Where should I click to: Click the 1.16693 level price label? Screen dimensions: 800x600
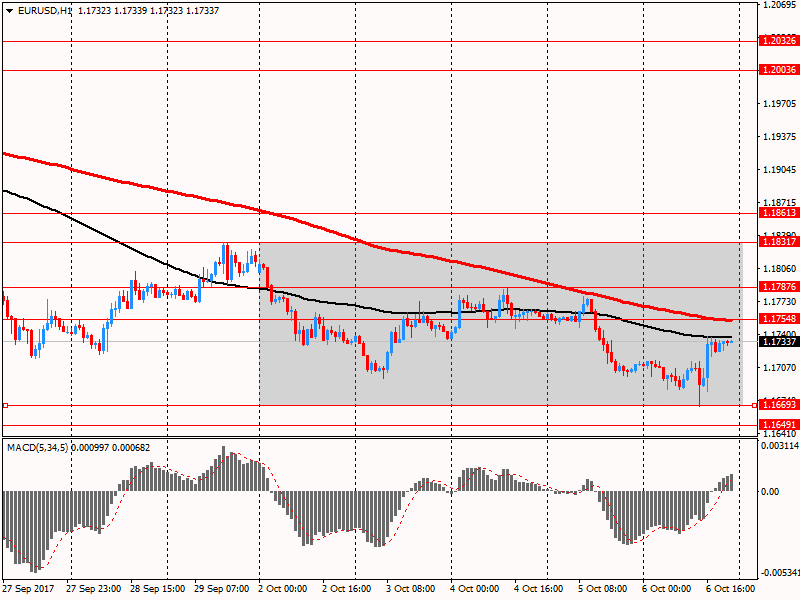pos(778,405)
